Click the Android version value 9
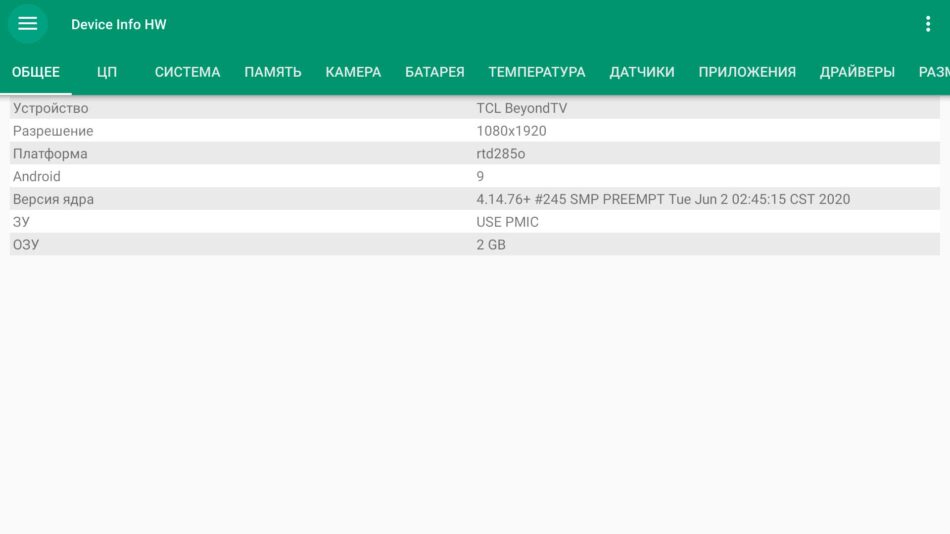The width and height of the screenshot is (950, 534). pos(480,176)
